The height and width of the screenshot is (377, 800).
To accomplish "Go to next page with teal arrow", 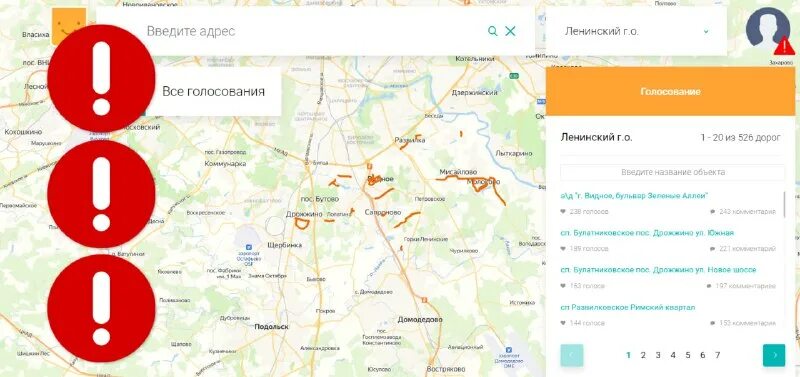I will [774, 355].
